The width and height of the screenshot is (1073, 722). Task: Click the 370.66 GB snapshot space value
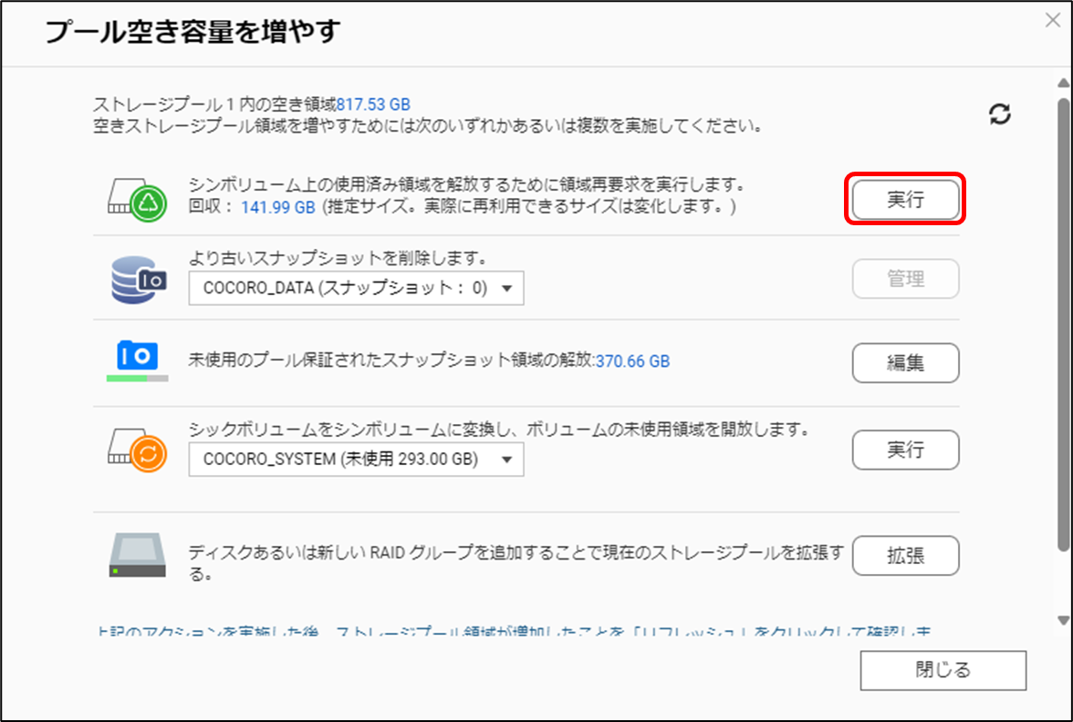point(632,360)
